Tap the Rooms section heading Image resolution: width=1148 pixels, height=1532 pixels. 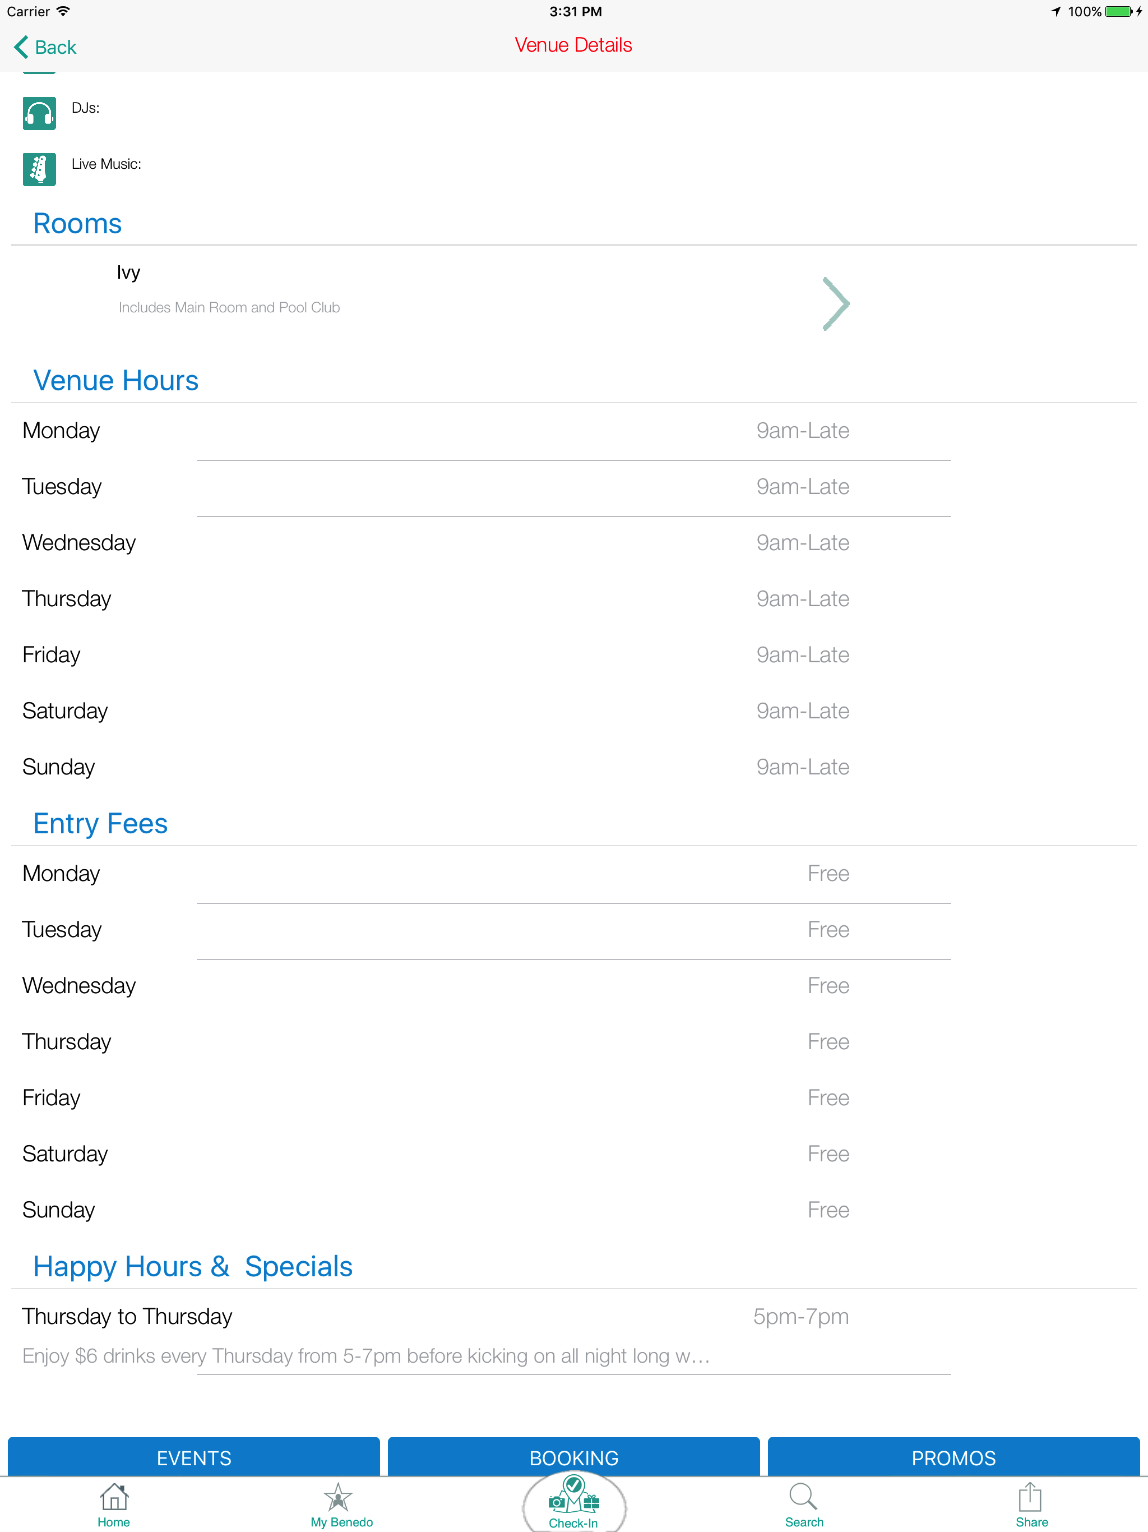pyautogui.click(x=78, y=224)
